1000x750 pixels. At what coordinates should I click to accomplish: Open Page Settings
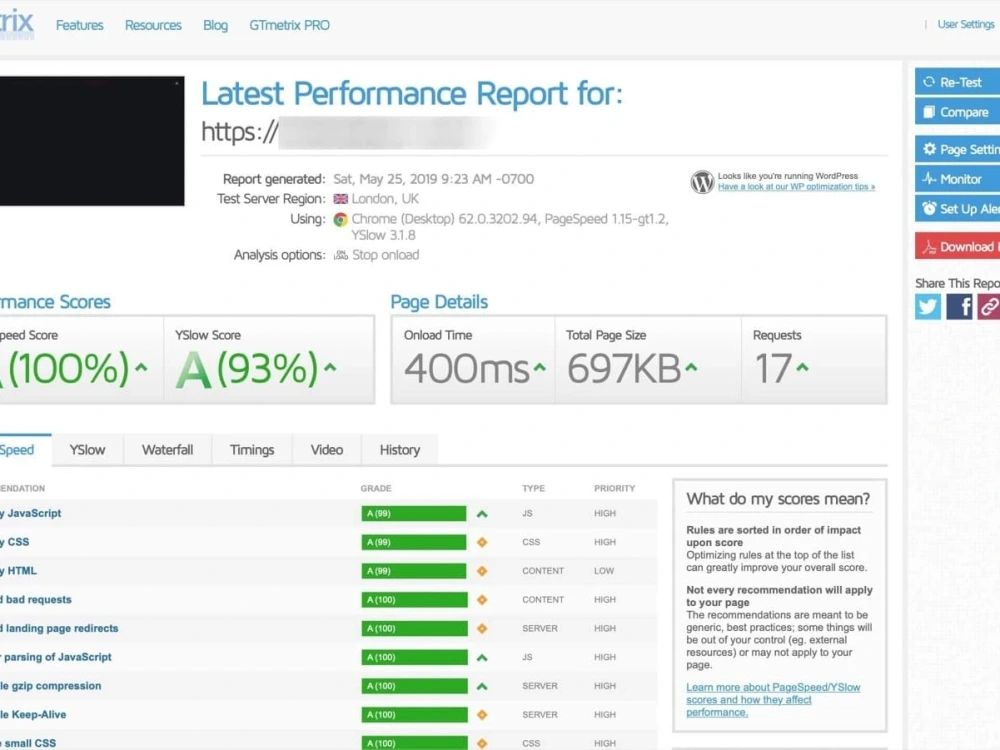click(x=957, y=149)
